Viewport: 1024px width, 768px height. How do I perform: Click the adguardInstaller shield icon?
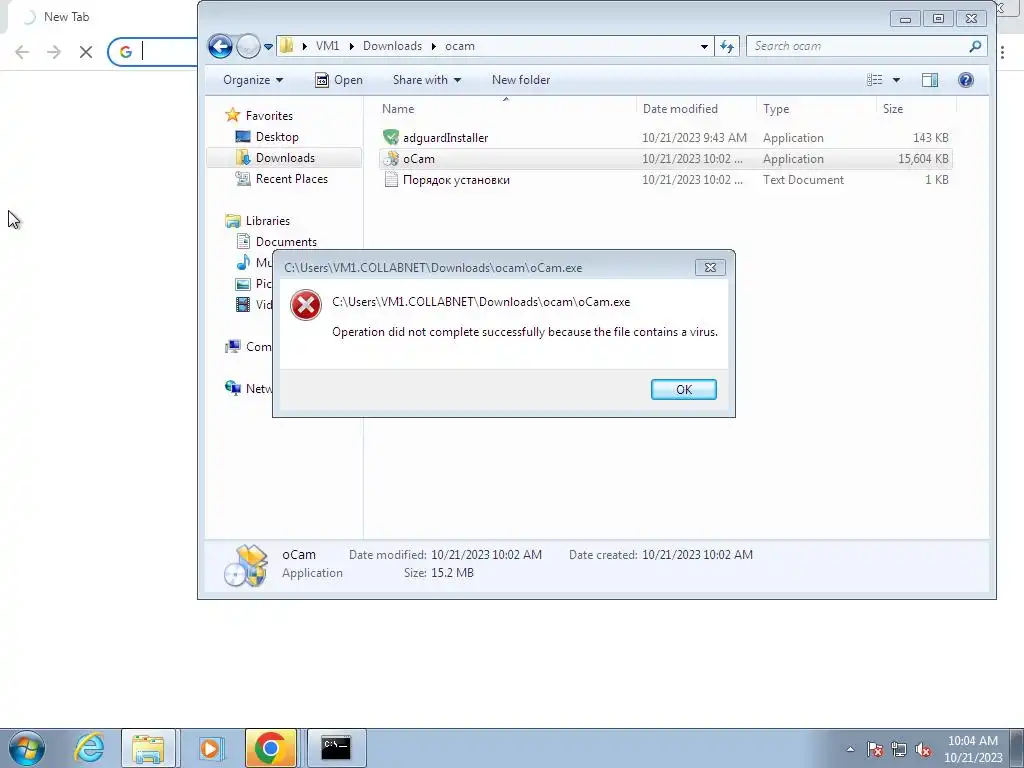[391, 137]
